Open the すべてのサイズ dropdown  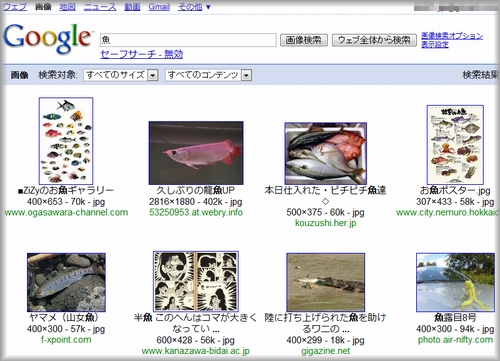121,75
